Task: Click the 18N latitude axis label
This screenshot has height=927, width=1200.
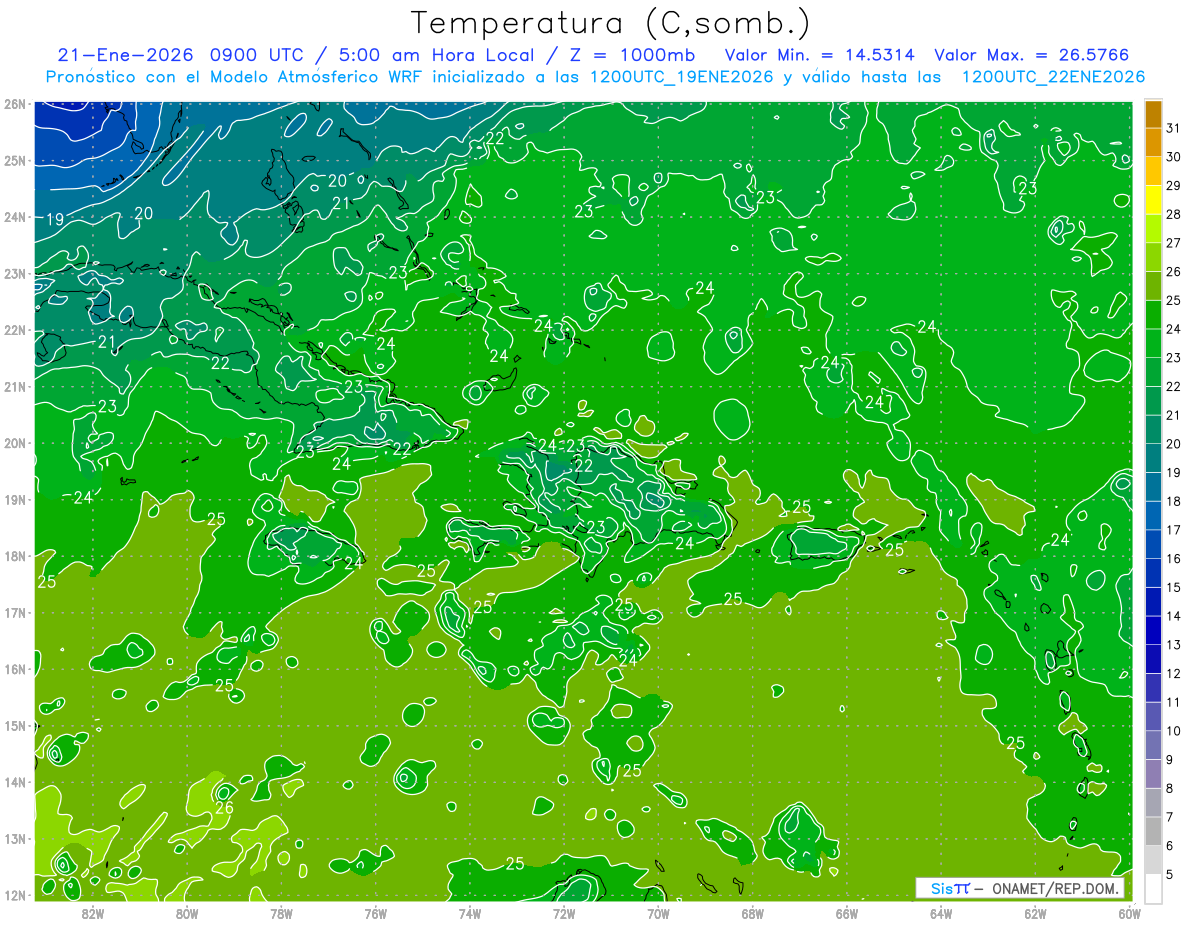Action: pyautogui.click(x=15, y=556)
